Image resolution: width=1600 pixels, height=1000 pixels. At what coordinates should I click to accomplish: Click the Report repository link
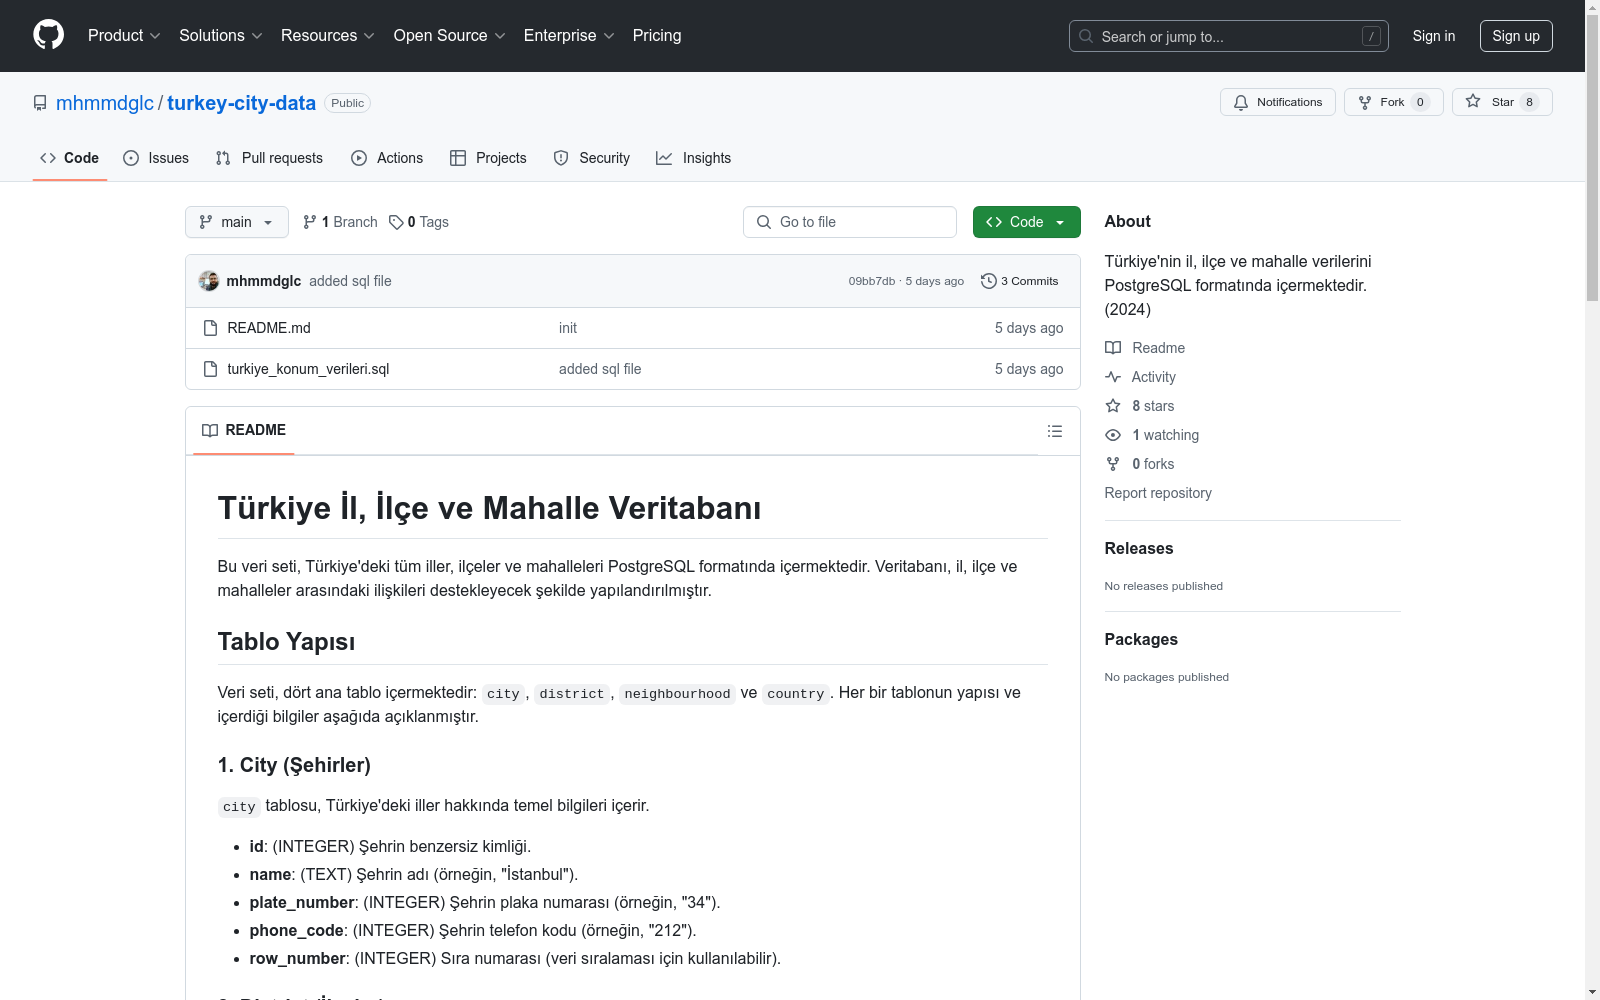(x=1158, y=493)
